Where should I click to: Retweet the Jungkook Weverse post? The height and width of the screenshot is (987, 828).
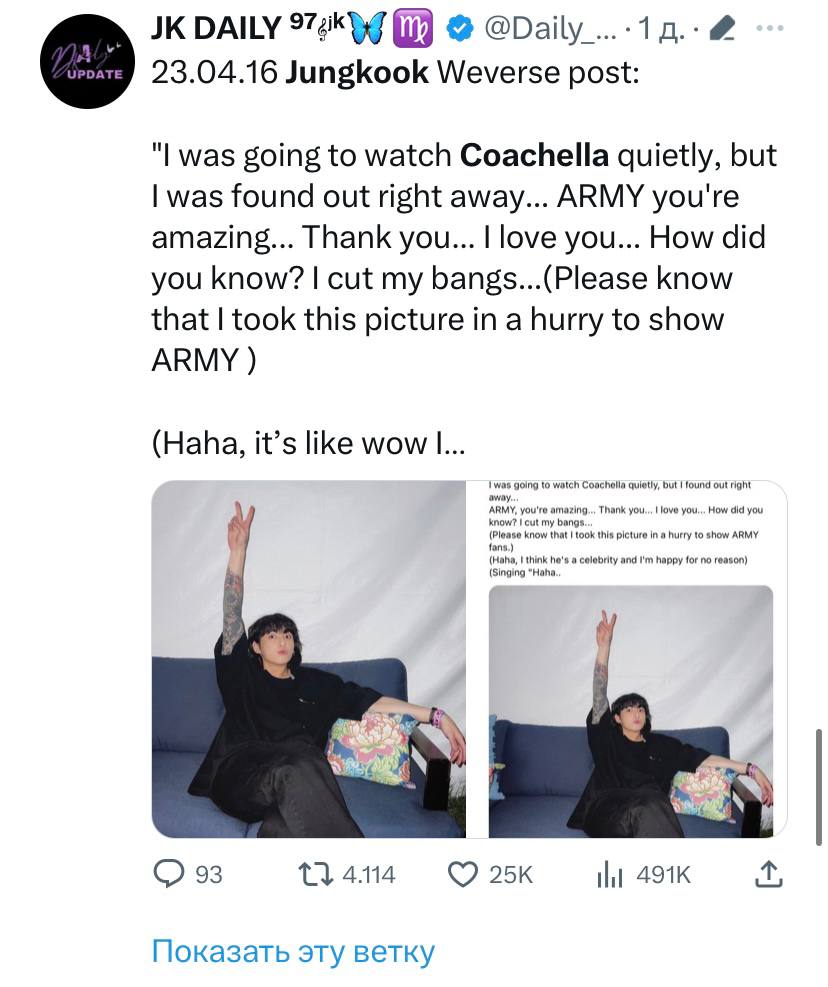point(316,875)
